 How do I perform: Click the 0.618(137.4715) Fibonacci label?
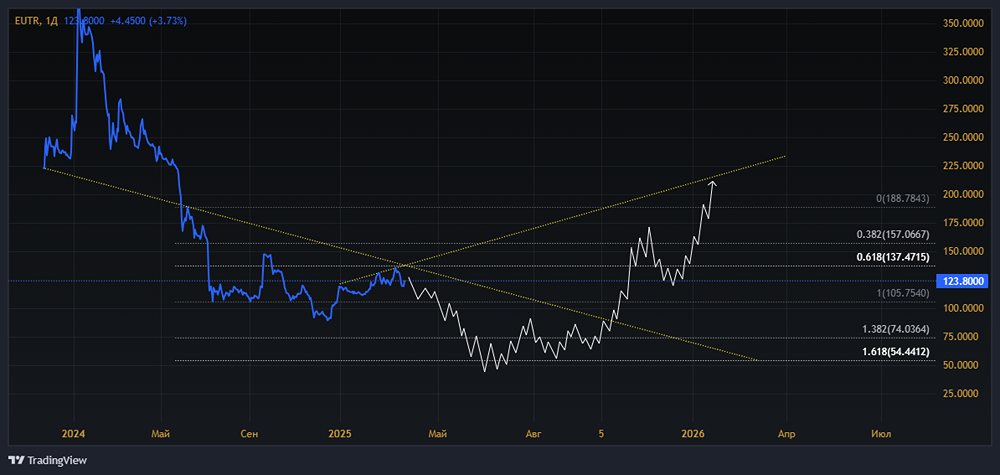pos(892,257)
